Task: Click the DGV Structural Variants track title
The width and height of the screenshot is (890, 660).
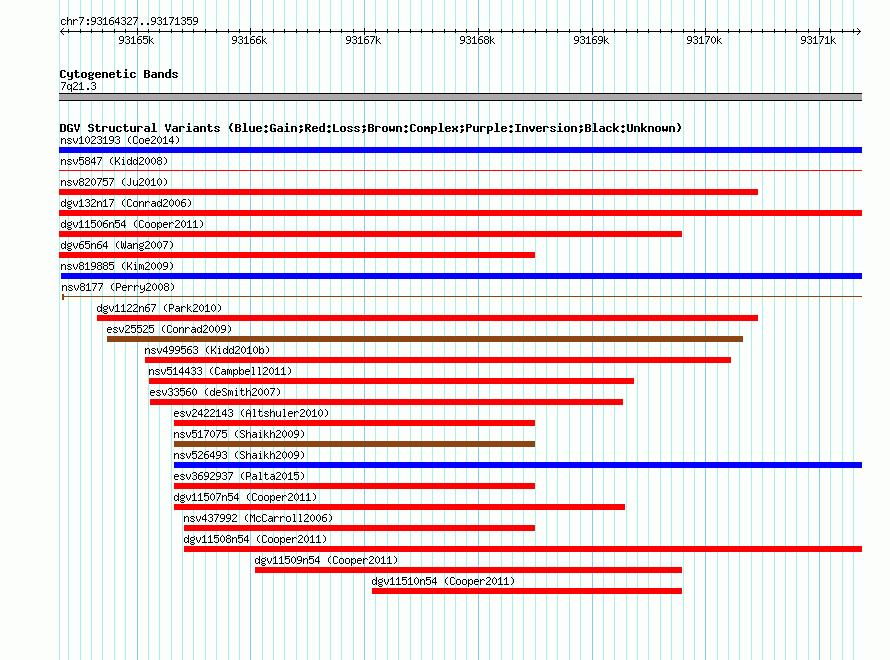Action: pos(371,128)
